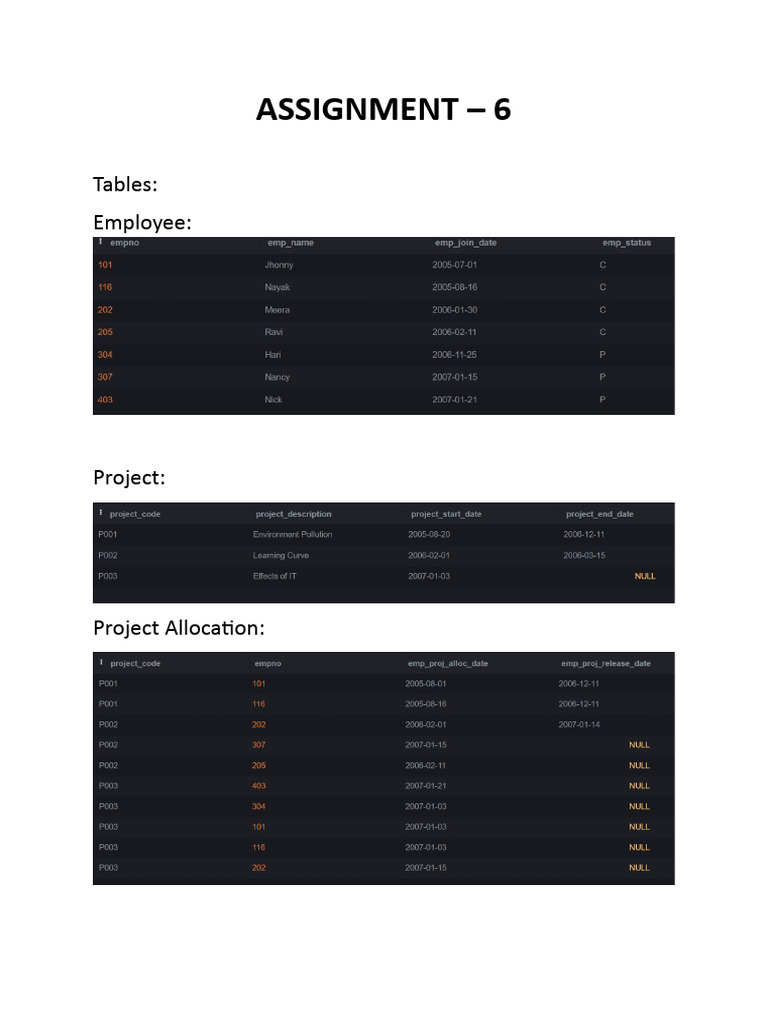
Task: Select the 2007-01-14 release date cell
Action: coord(579,724)
